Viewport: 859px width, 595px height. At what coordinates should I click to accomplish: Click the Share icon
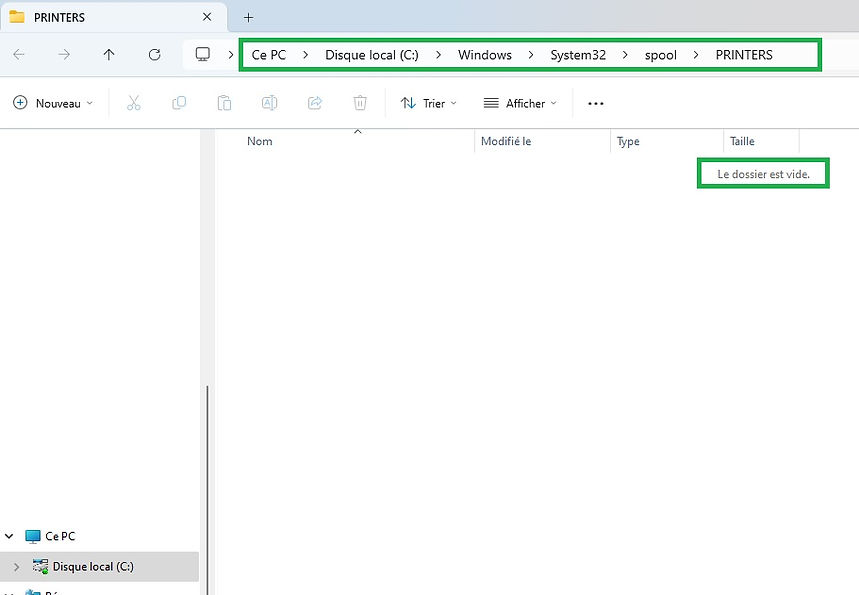(315, 103)
